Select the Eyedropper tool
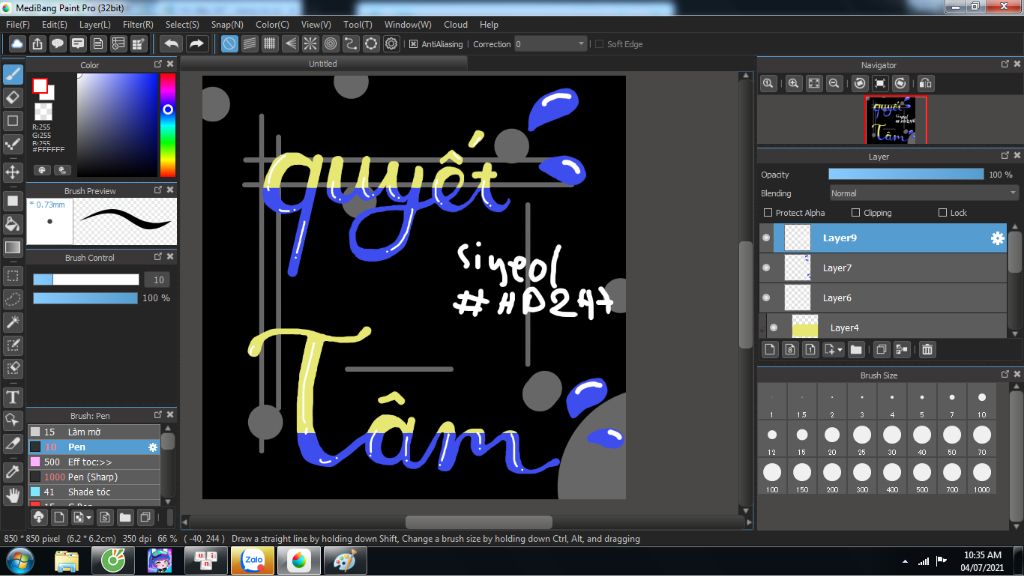 pos(12,472)
